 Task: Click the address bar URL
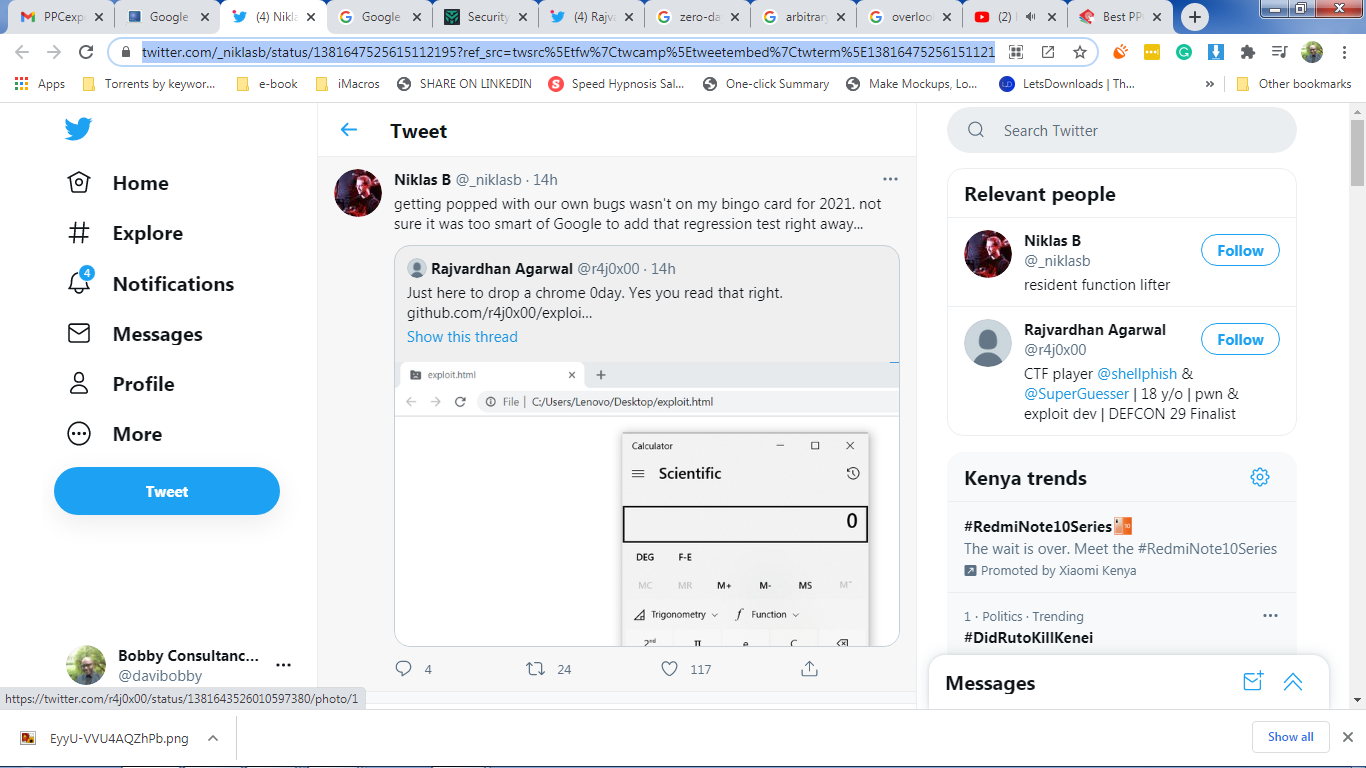pos(568,52)
